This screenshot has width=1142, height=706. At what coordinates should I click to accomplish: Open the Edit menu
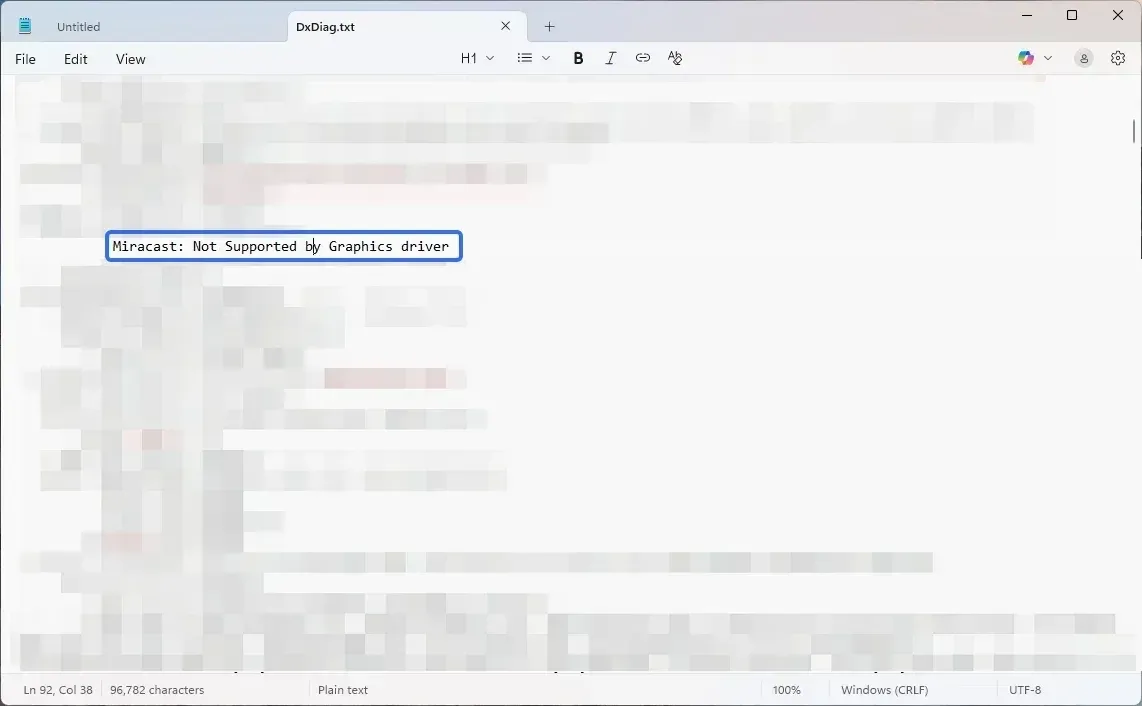(x=76, y=59)
